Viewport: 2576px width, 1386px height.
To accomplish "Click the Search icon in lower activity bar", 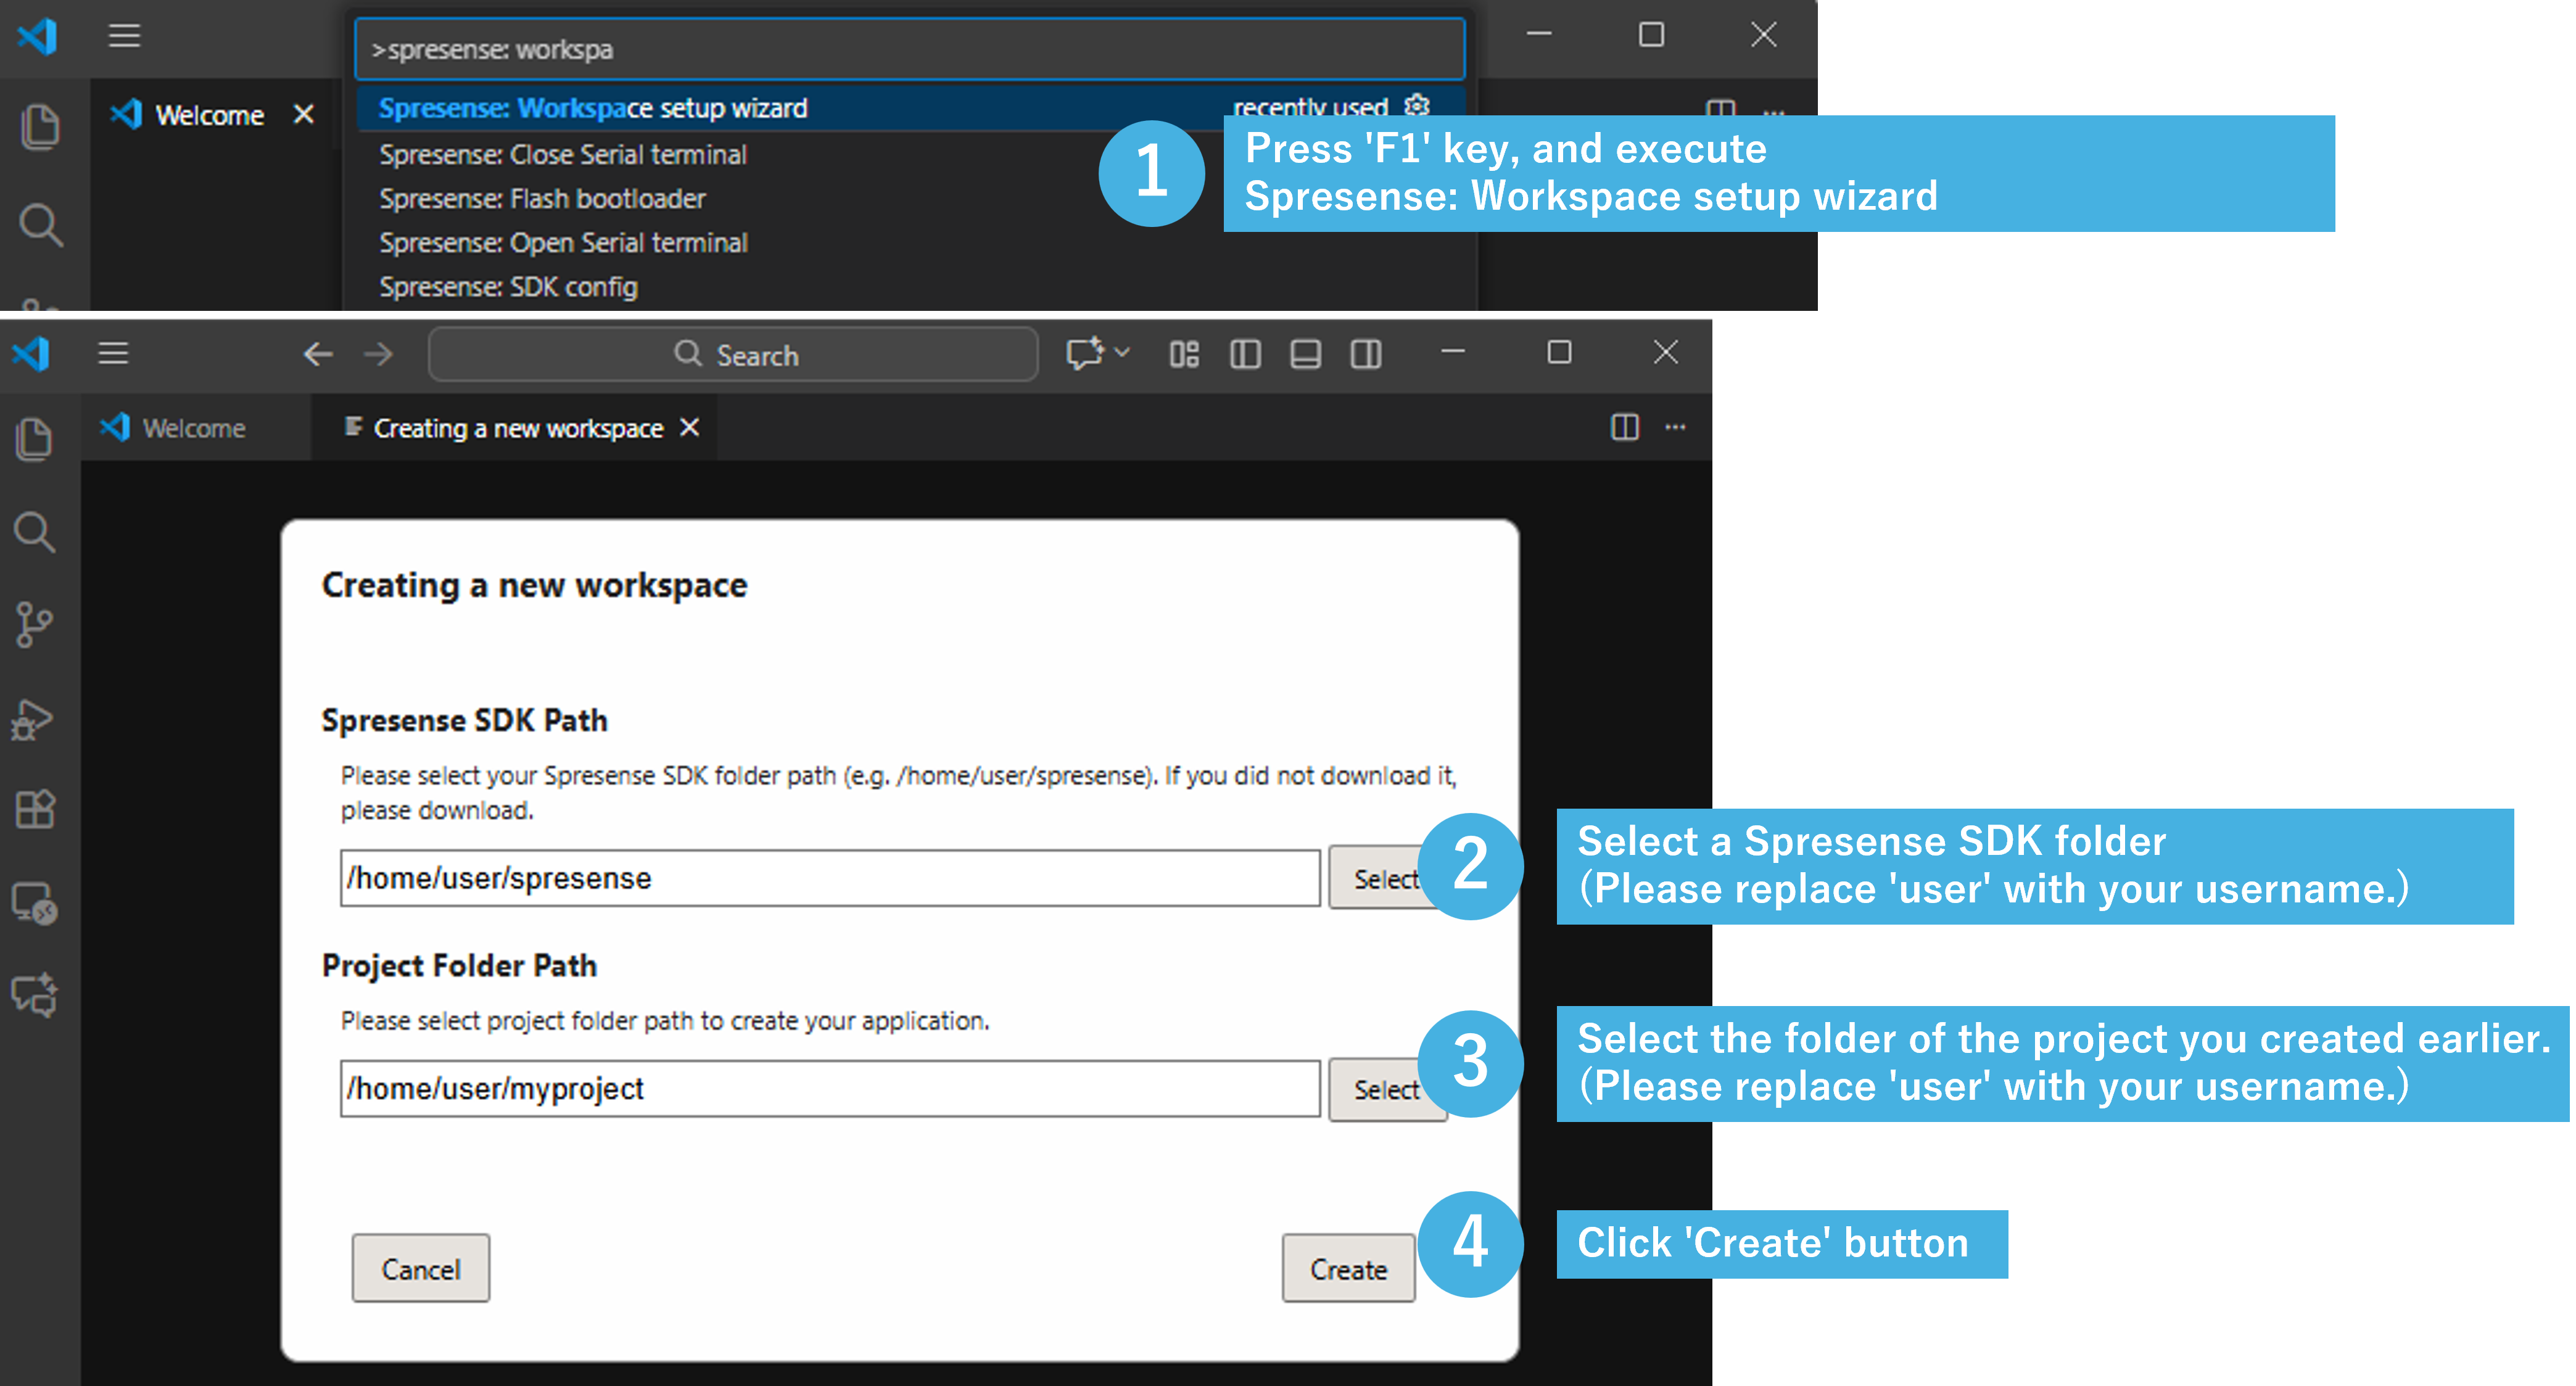I will 34,532.
